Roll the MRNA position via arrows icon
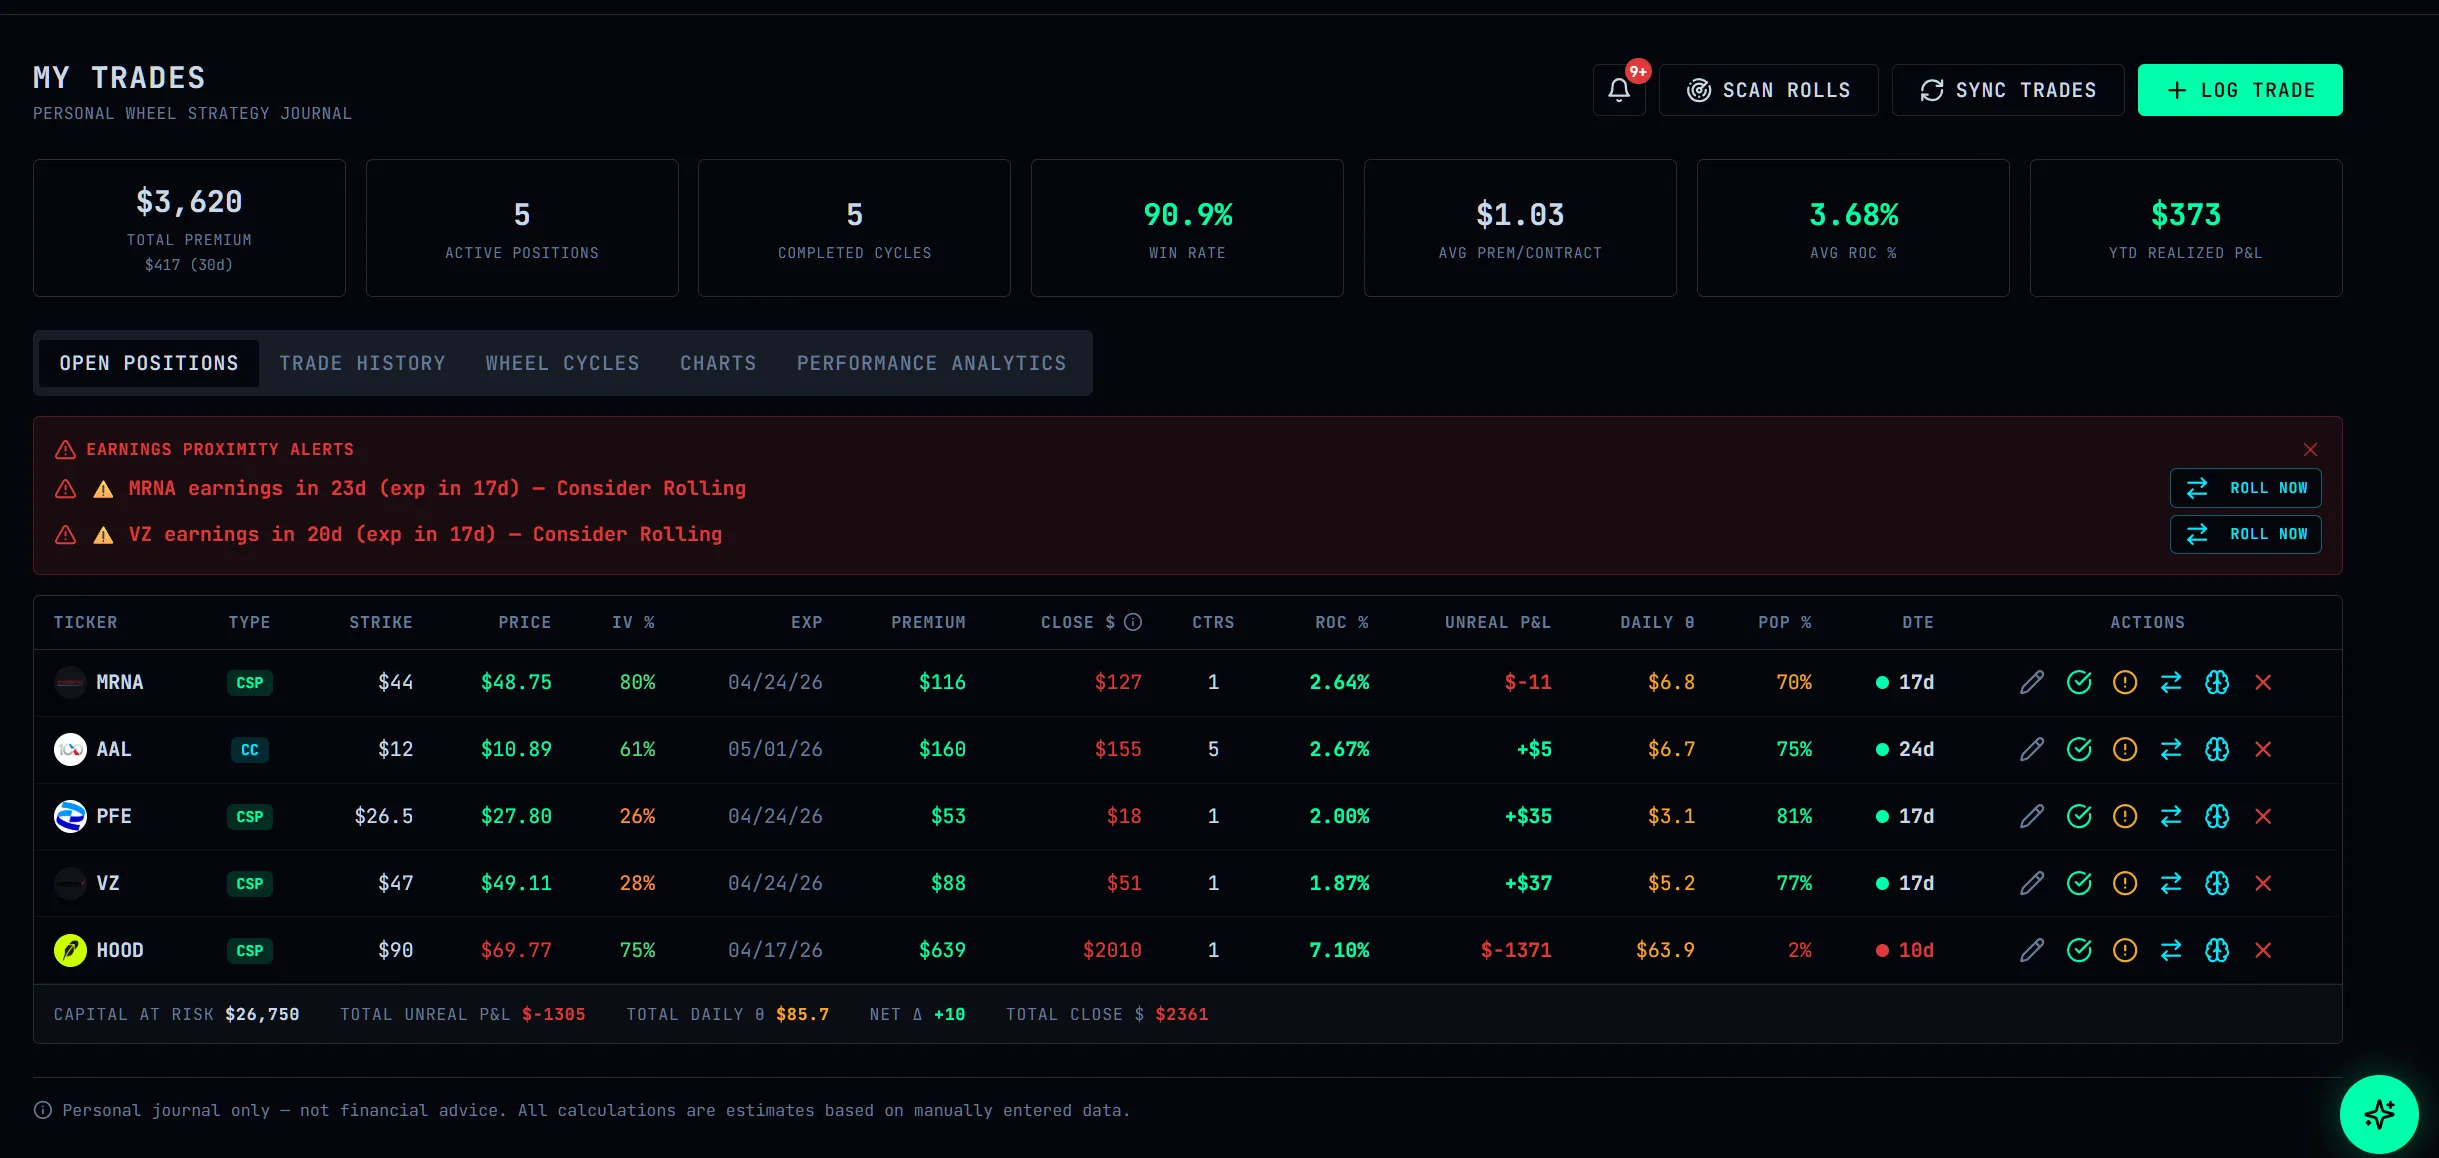The width and height of the screenshot is (2439, 1158). click(2171, 682)
